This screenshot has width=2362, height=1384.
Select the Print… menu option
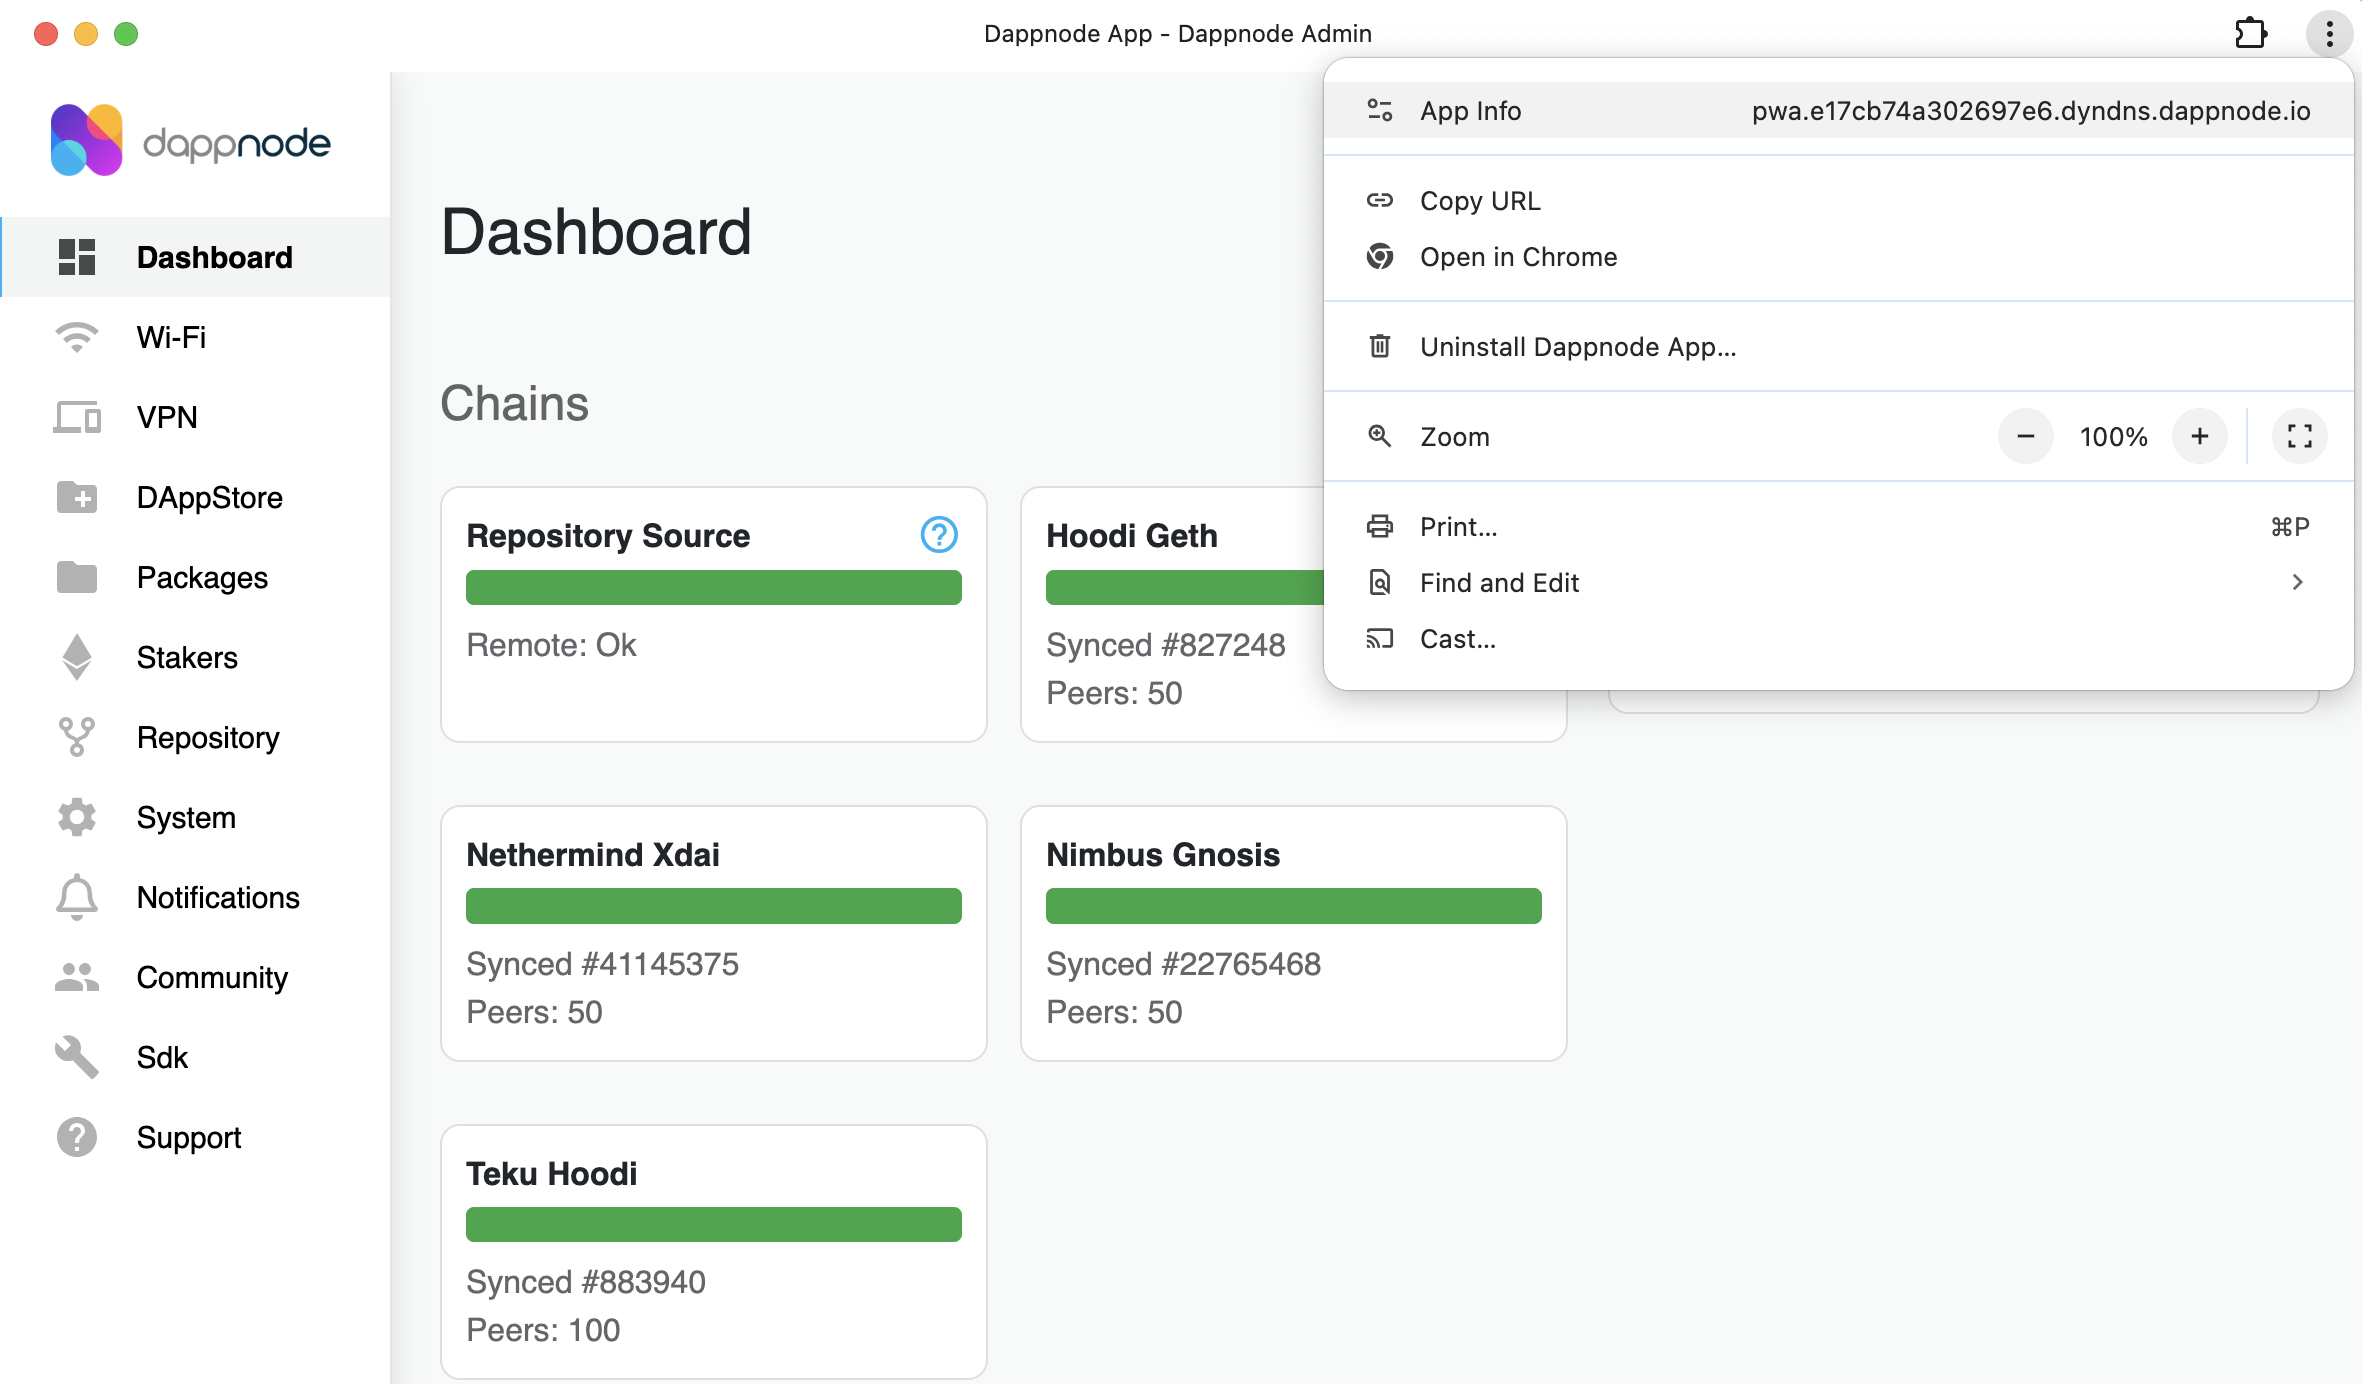[x=1458, y=527]
